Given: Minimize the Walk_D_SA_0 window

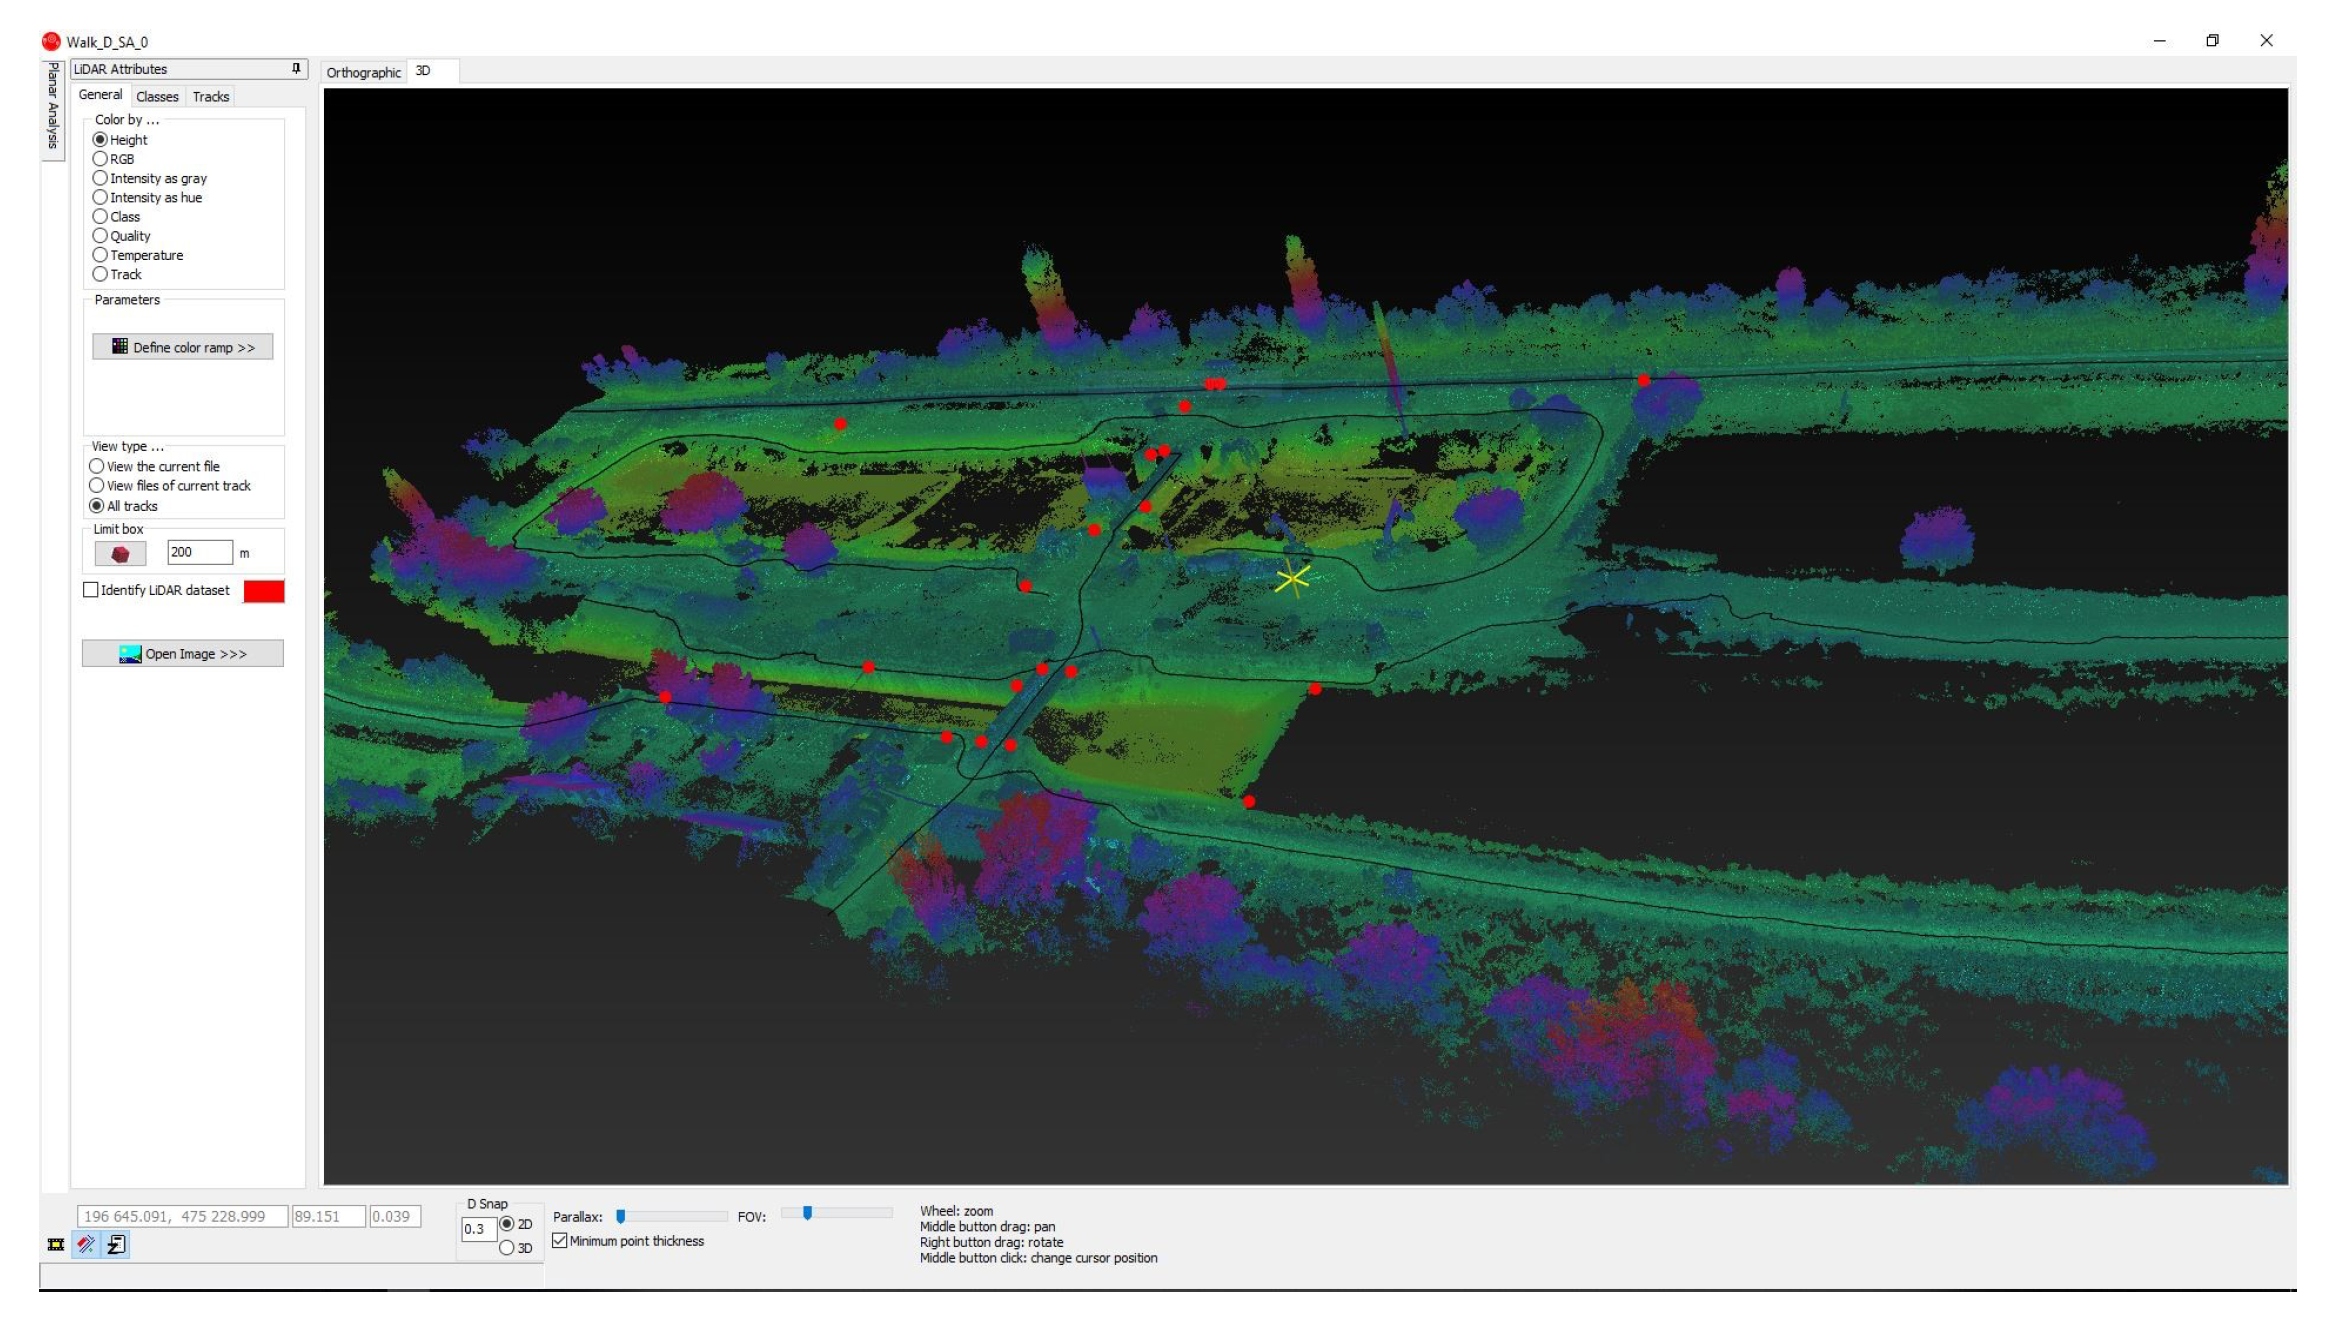Looking at the screenshot, I should click(x=2159, y=41).
